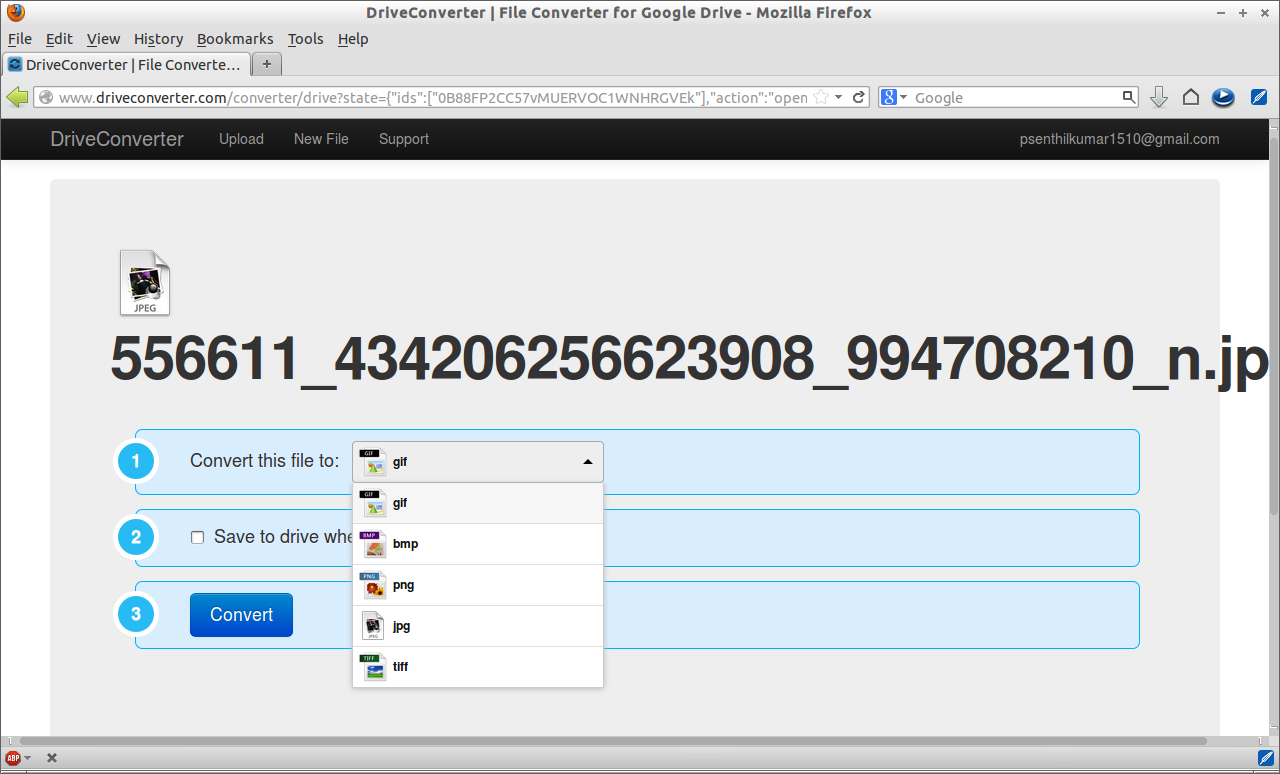Open the Edit menu
This screenshot has width=1280, height=774.
(59, 39)
